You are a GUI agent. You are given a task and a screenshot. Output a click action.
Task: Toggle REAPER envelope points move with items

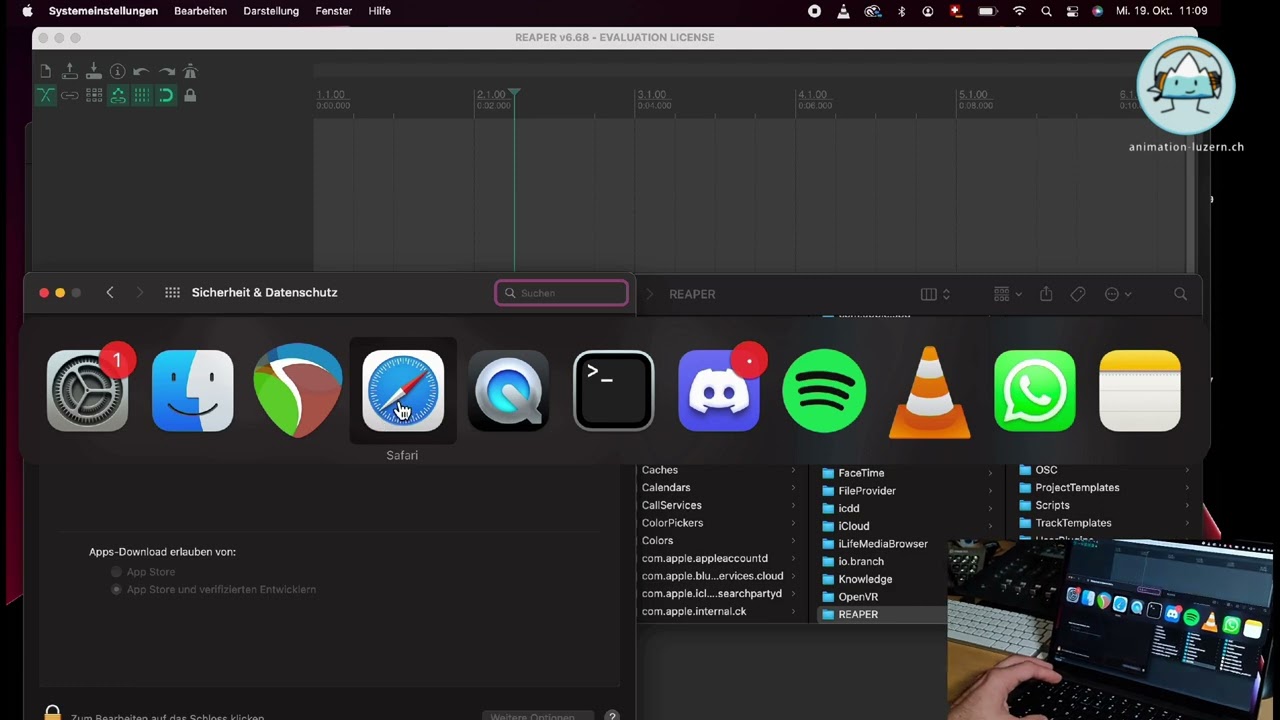pyautogui.click(x=118, y=95)
